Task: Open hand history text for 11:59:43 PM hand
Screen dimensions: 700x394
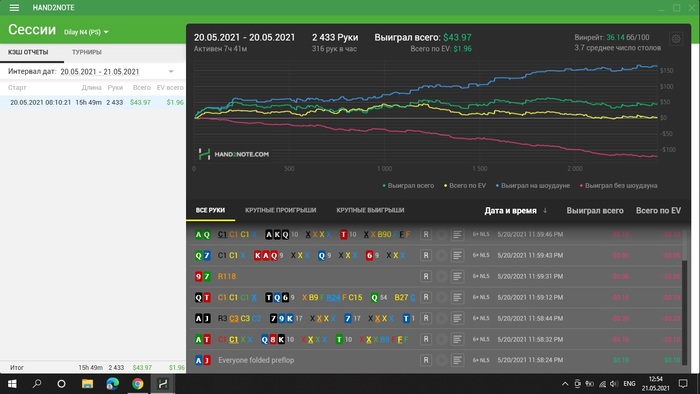Action: point(457,255)
